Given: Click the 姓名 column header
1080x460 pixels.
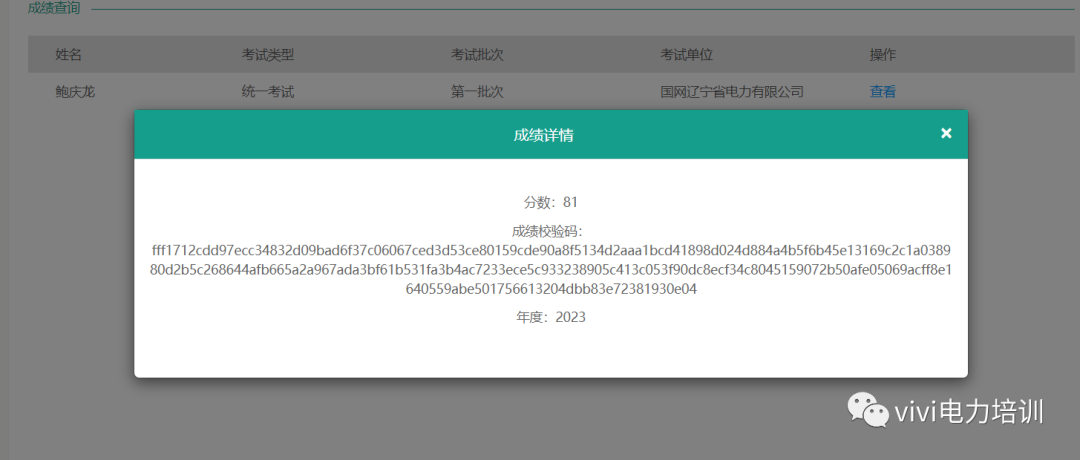Looking at the screenshot, I should pyautogui.click(x=69, y=54).
